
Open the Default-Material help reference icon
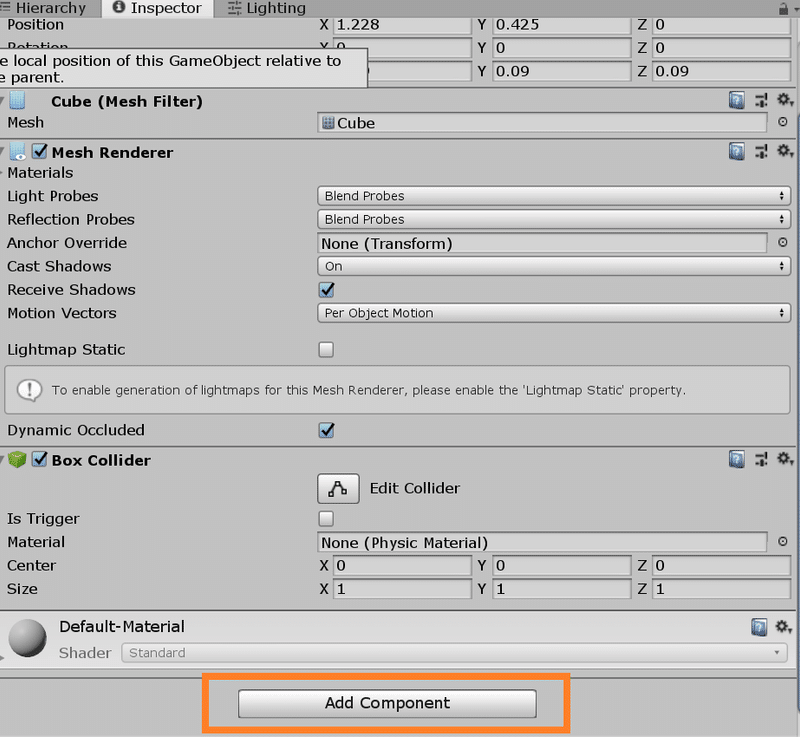[x=759, y=627]
